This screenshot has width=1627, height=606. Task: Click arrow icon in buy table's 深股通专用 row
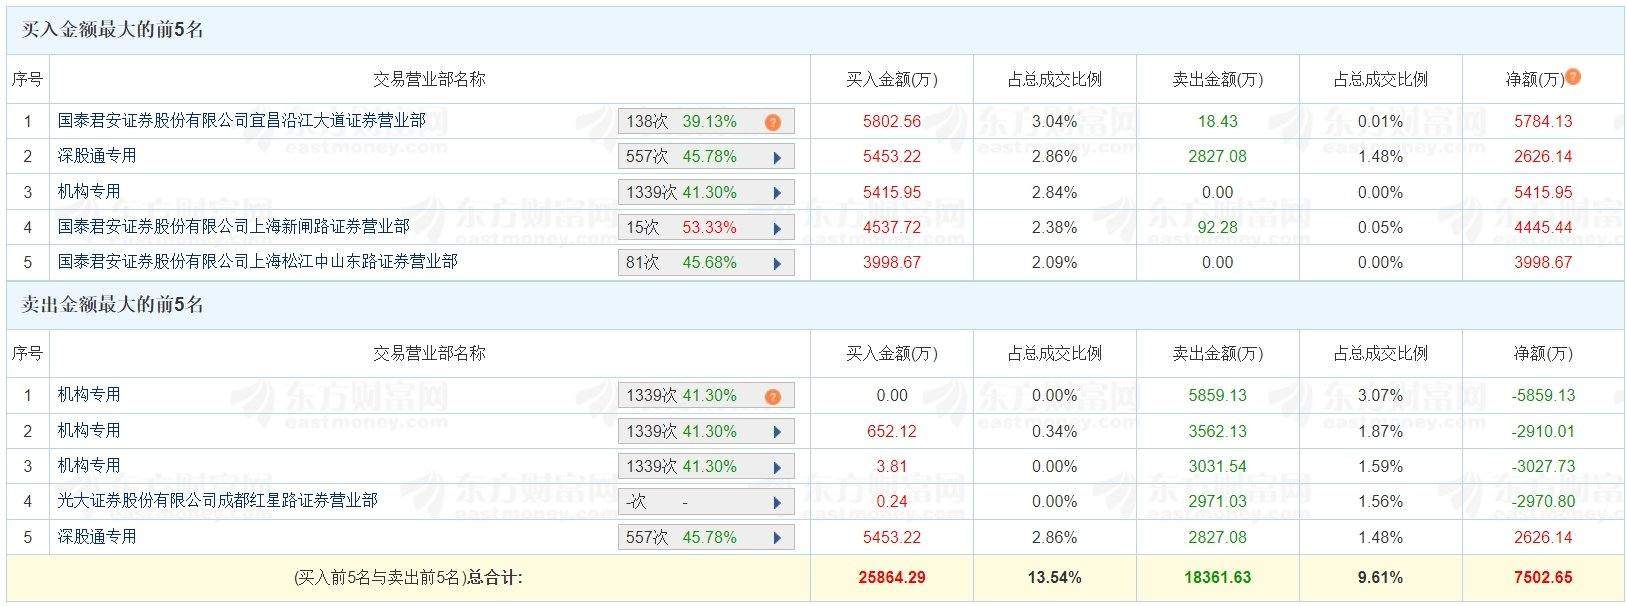(776, 157)
